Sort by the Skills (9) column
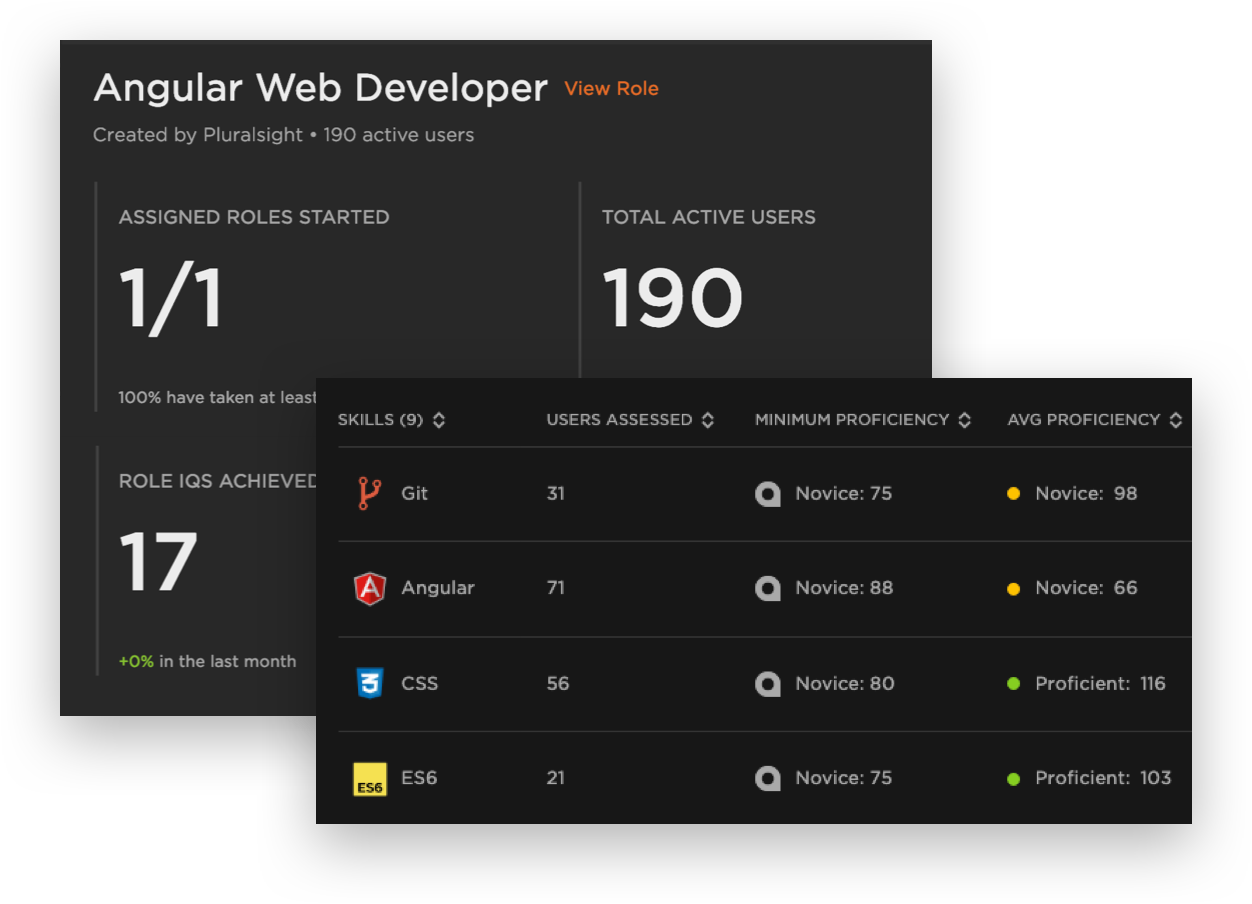Image resolution: width=1252 pixels, height=904 pixels. tap(392, 420)
